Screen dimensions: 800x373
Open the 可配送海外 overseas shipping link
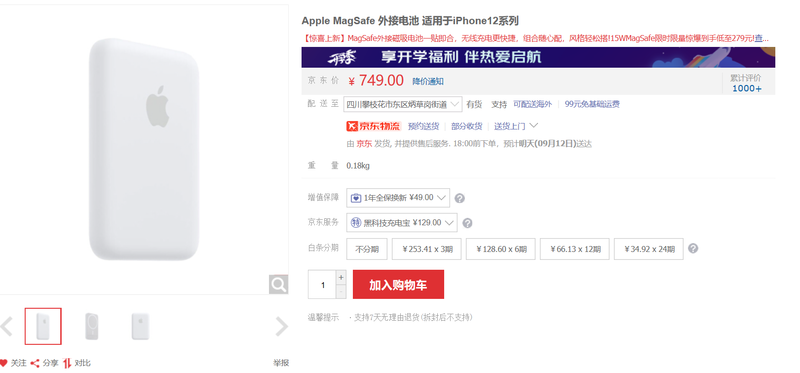pos(532,104)
